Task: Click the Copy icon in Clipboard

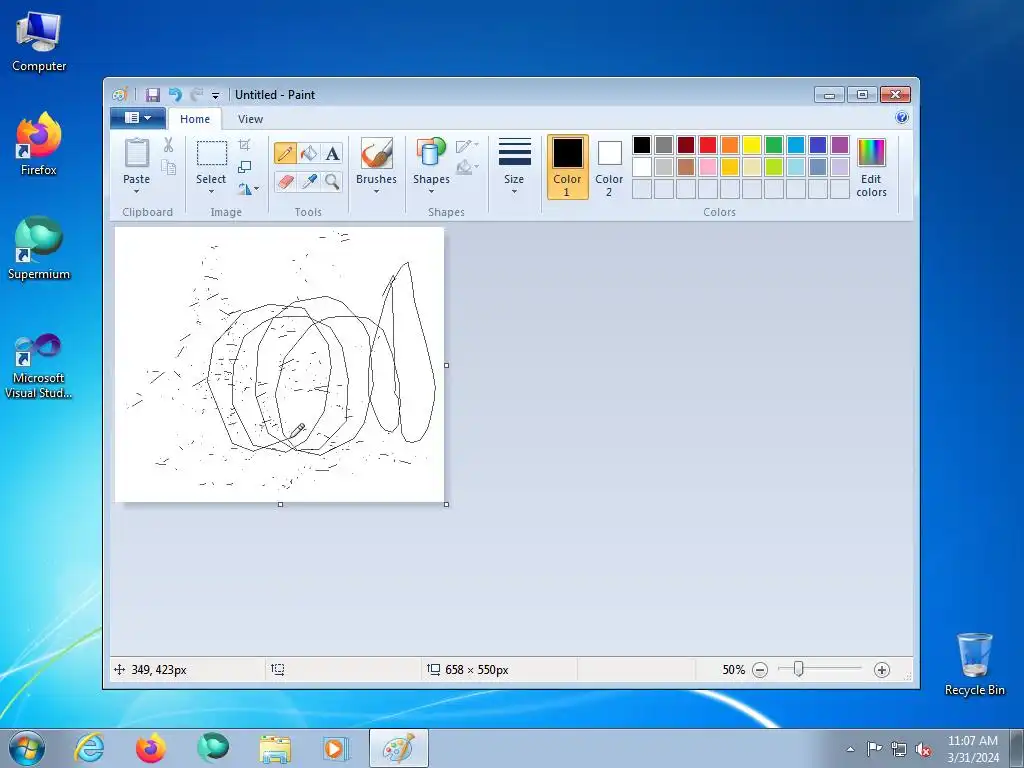Action: coord(168,168)
